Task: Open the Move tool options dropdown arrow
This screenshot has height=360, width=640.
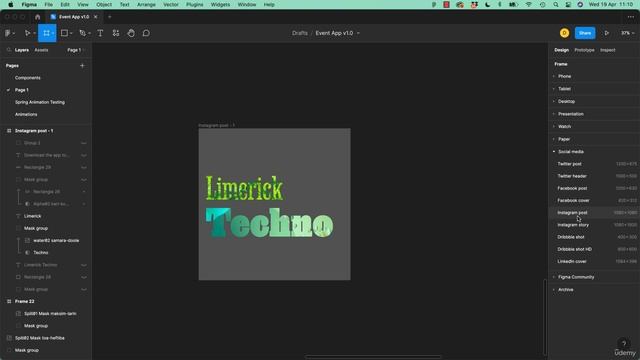Action: tap(34, 33)
